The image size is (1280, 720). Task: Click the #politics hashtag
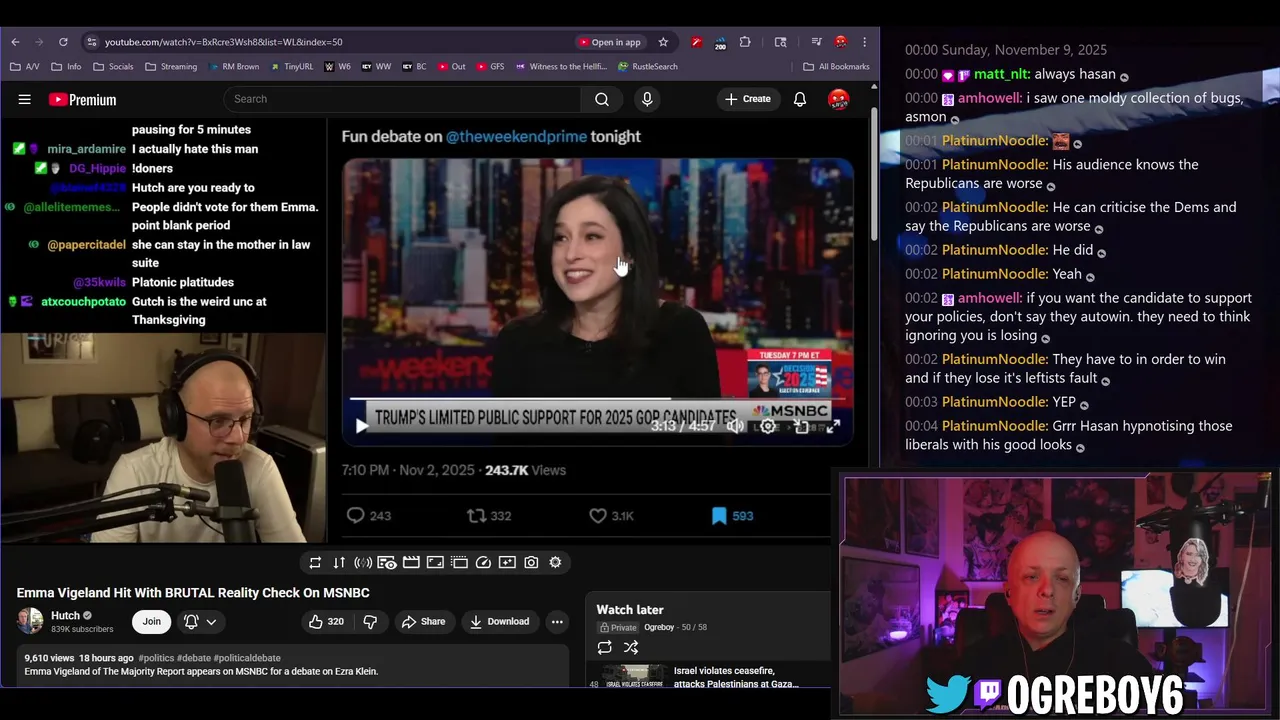click(156, 658)
